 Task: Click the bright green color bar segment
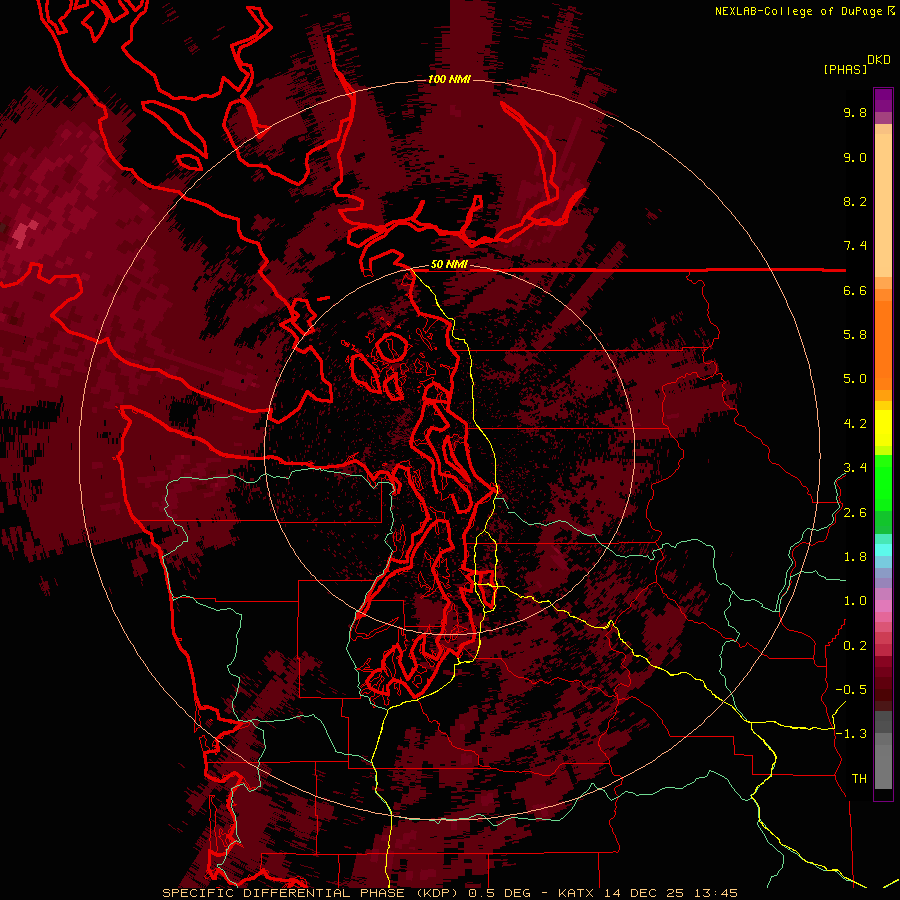[883, 483]
